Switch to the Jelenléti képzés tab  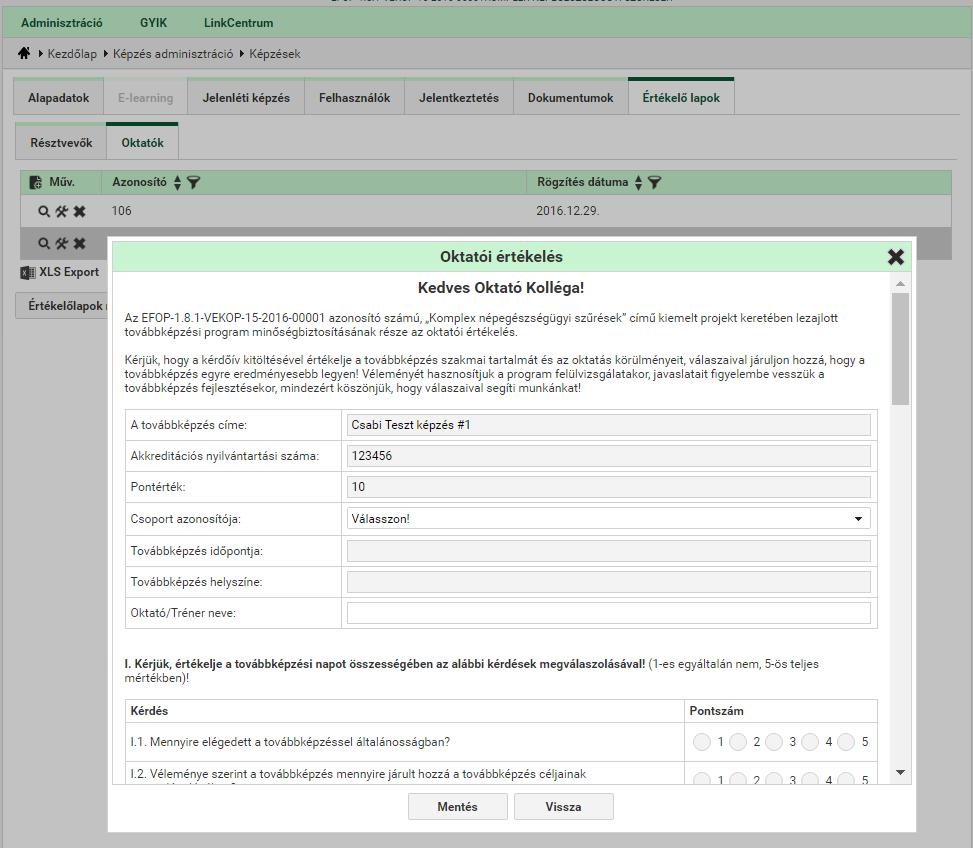246,97
